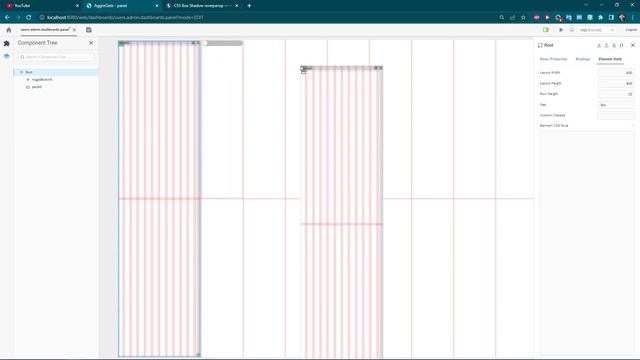The image size is (640, 360).
Task: Open the browser side panel icon
Action: (611, 18)
